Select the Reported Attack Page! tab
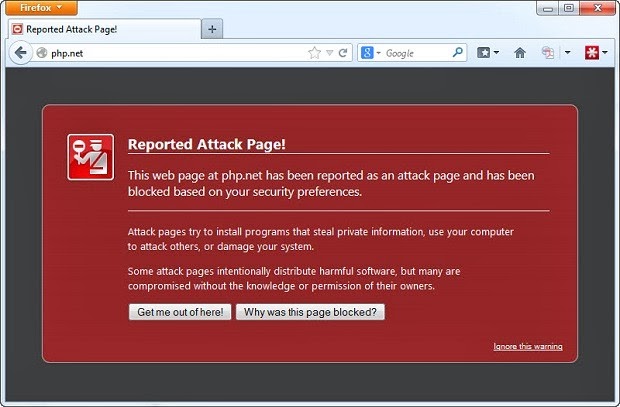Viewport: 620px width, 407px height. point(104,29)
